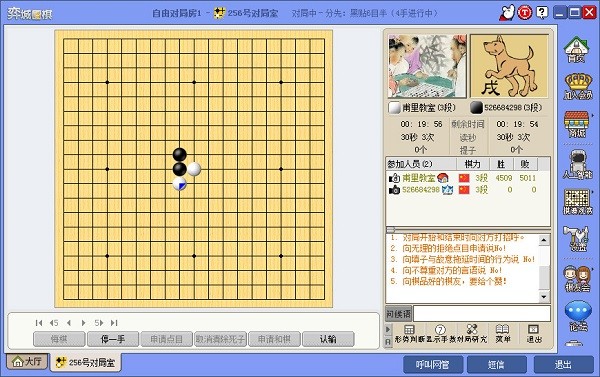Go back five moves
The height and width of the screenshot is (377, 600).
pos(54,323)
